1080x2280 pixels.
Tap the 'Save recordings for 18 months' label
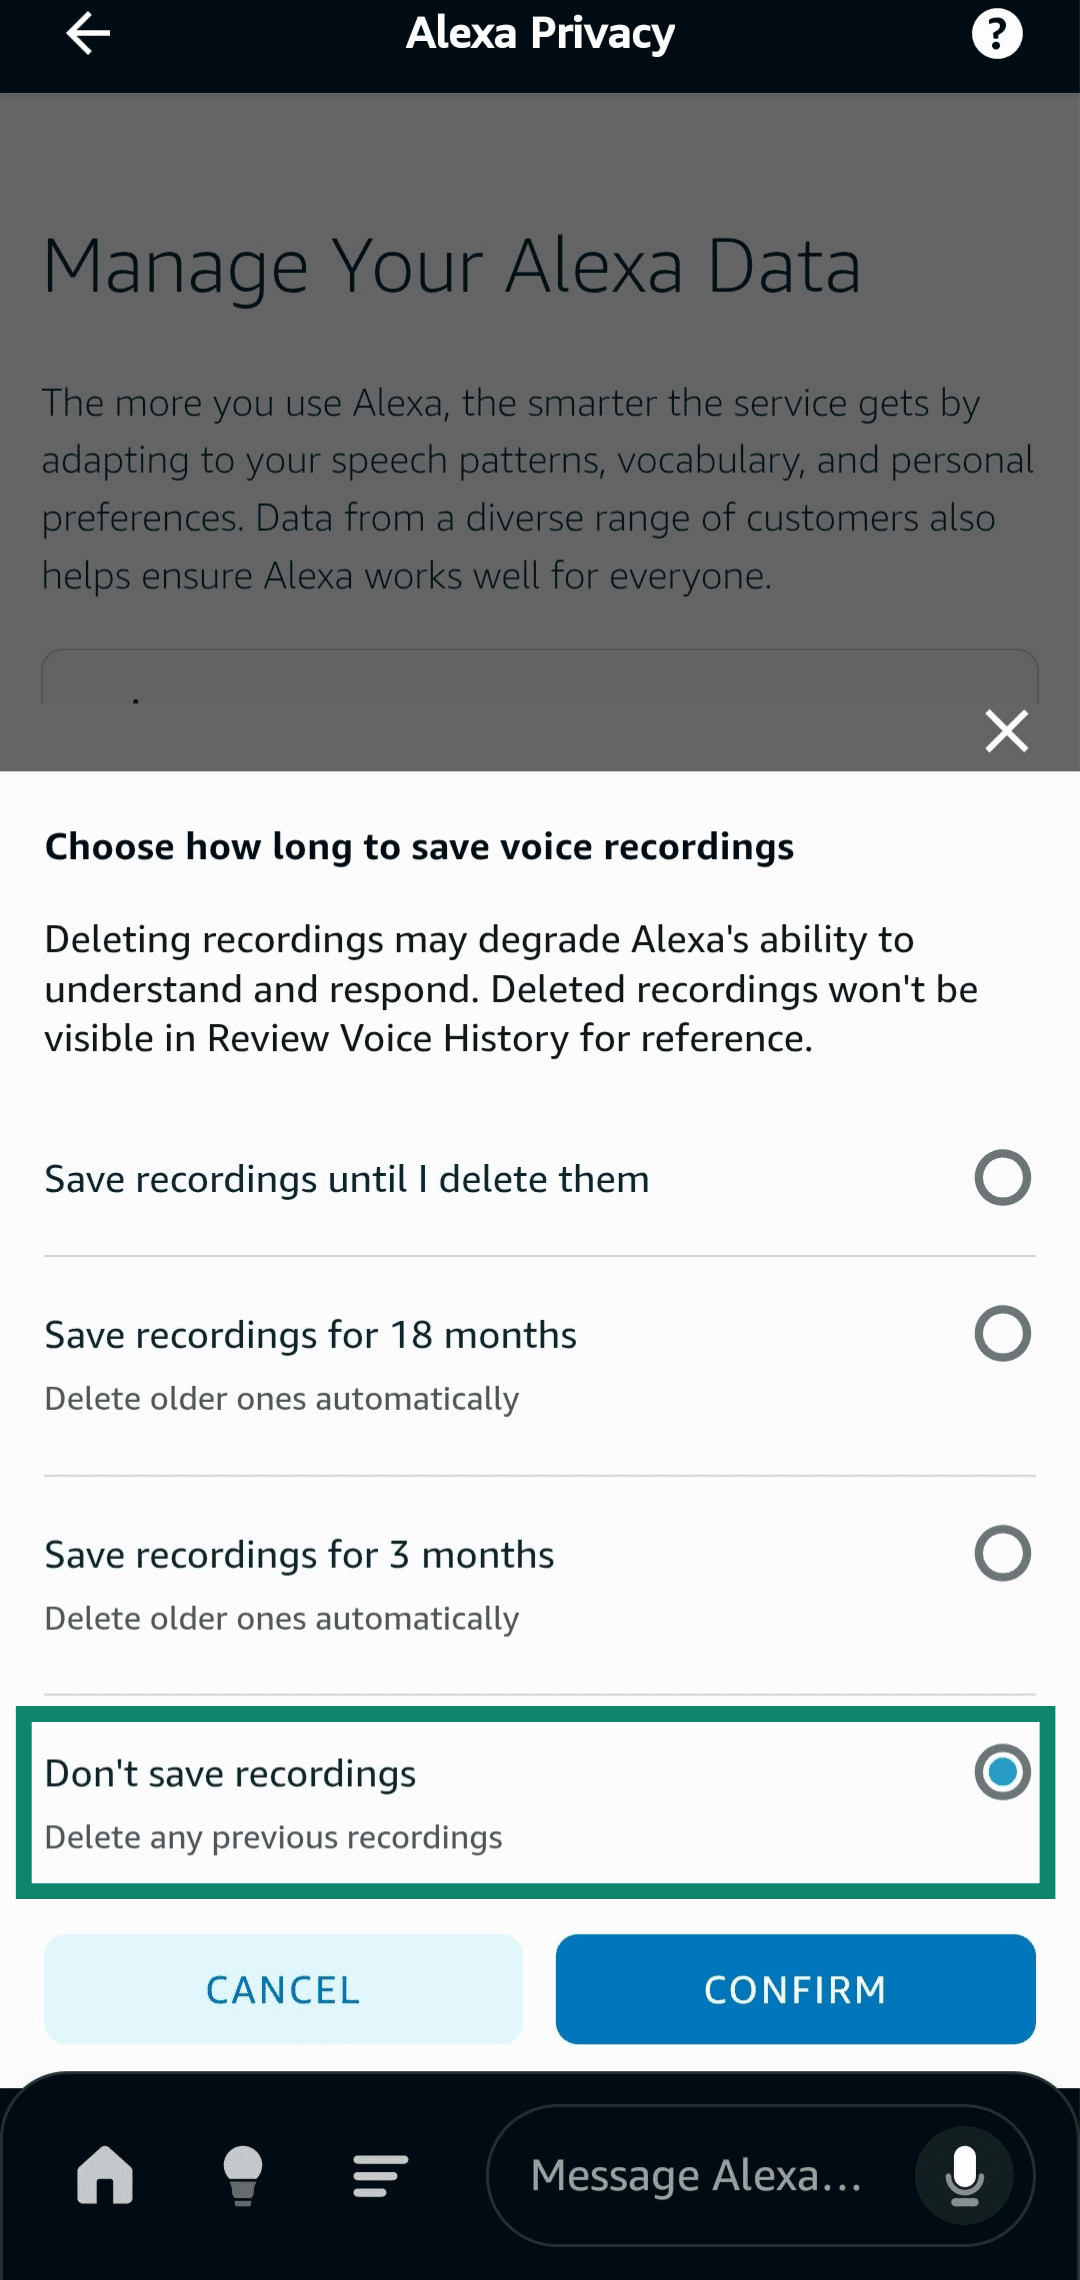(309, 1333)
